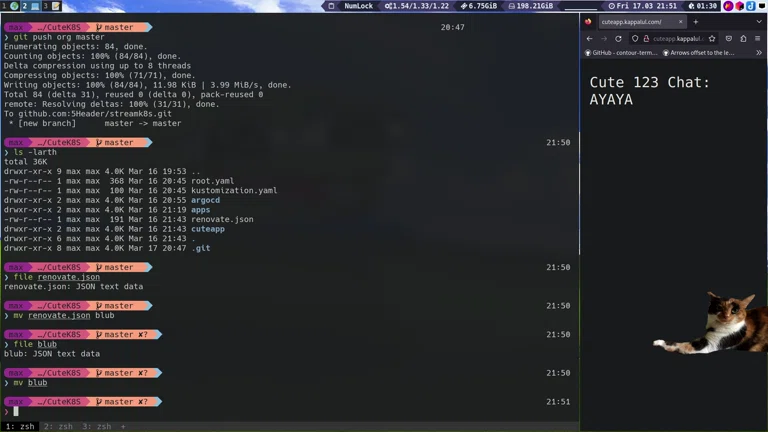Open the Firefox extensions icon
This screenshot has width=768, height=432.
[x=743, y=38]
